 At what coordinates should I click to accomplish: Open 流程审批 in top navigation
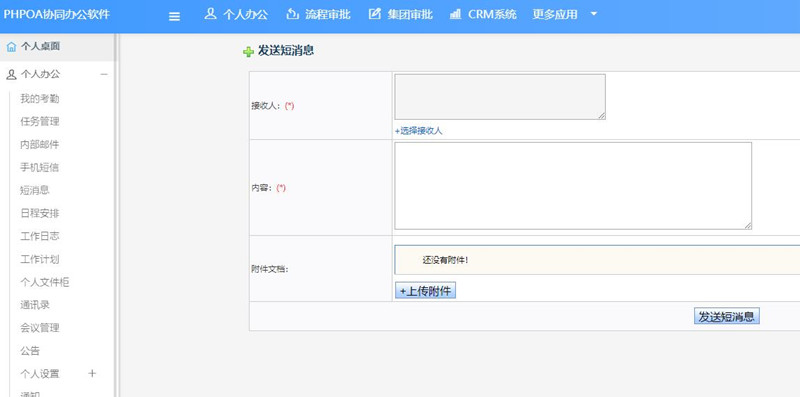[328, 14]
